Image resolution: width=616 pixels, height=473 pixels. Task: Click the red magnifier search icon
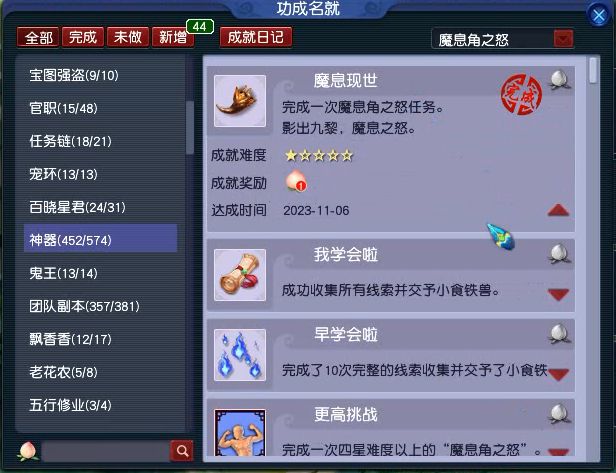tap(182, 451)
